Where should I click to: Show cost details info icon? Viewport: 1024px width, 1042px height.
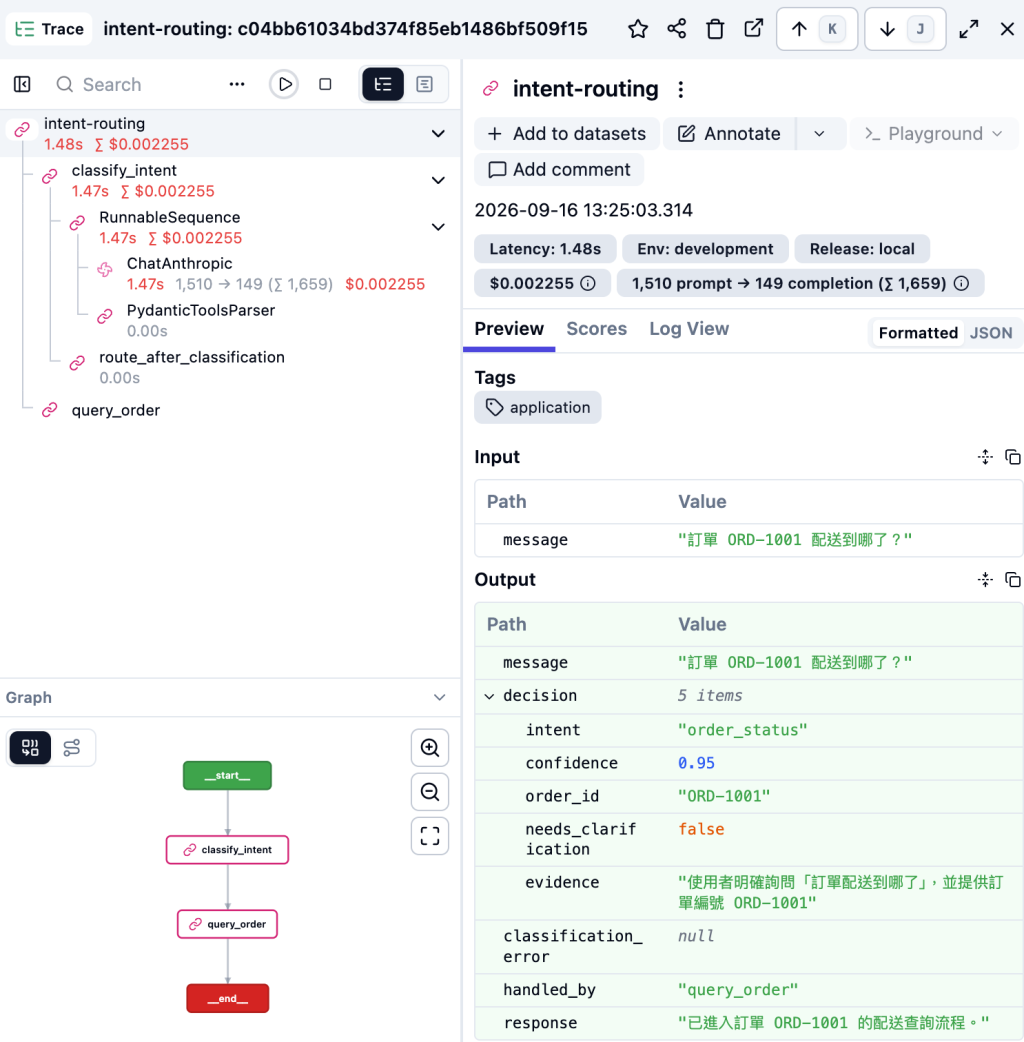(x=588, y=284)
